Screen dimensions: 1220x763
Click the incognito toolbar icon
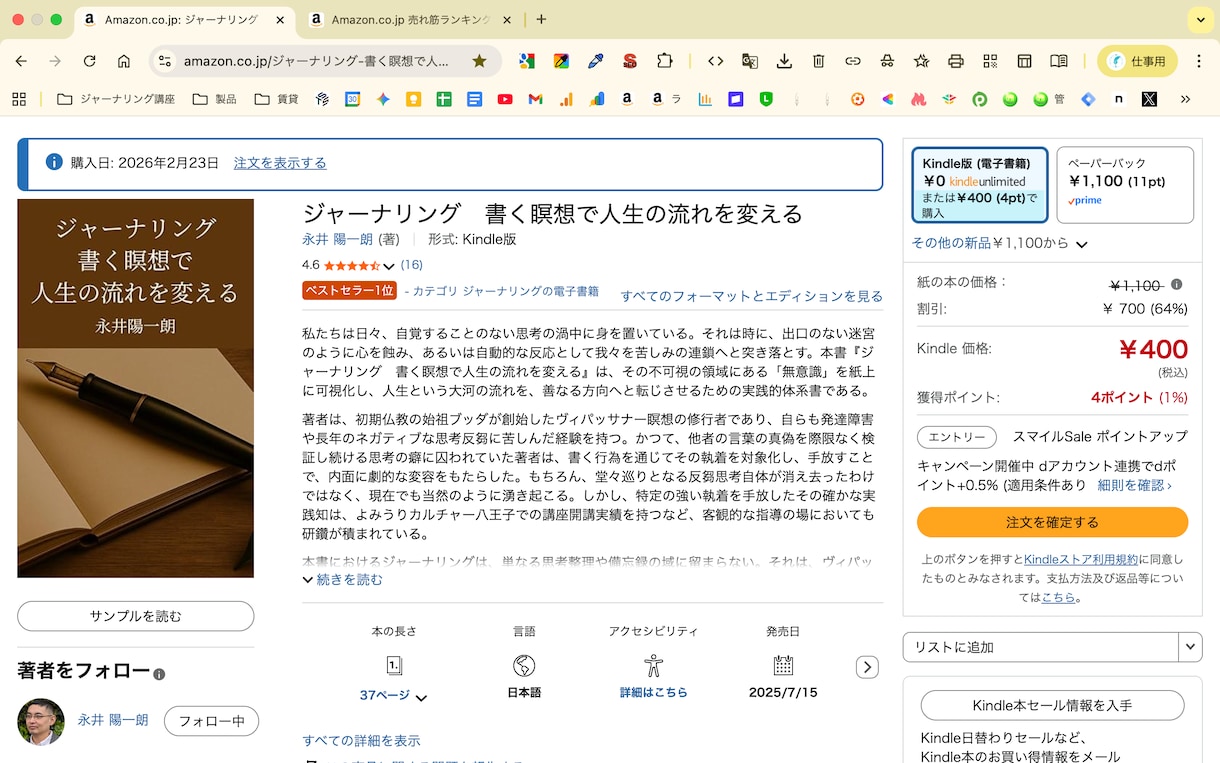887,61
